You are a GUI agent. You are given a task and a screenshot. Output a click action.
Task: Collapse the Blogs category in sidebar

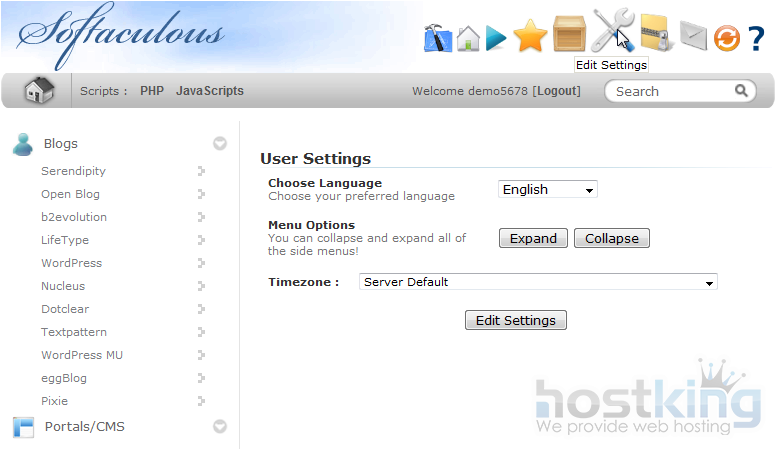click(220, 144)
